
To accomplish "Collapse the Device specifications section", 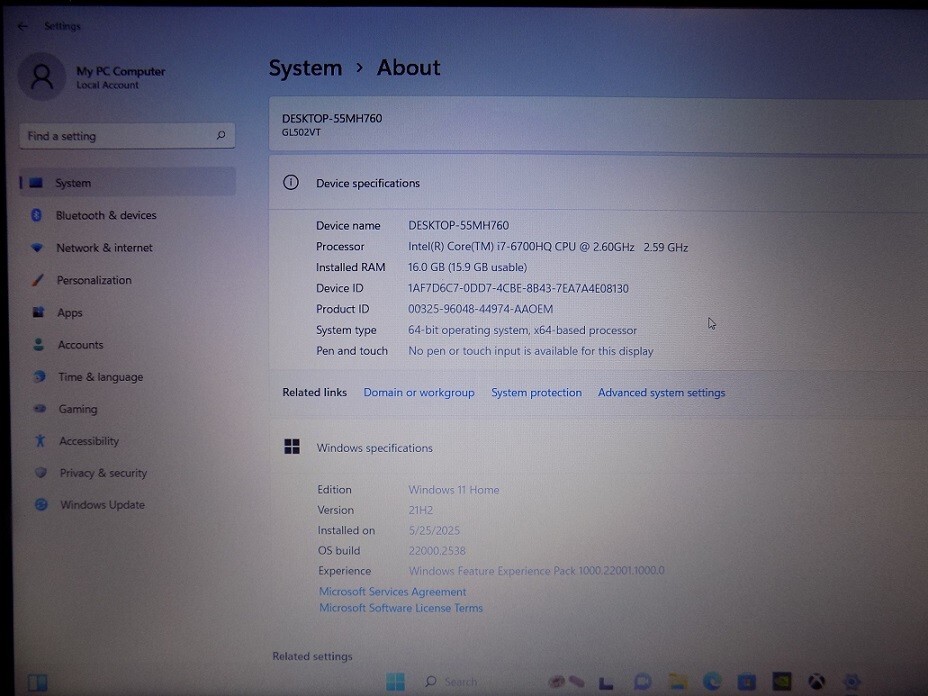I will pos(598,183).
